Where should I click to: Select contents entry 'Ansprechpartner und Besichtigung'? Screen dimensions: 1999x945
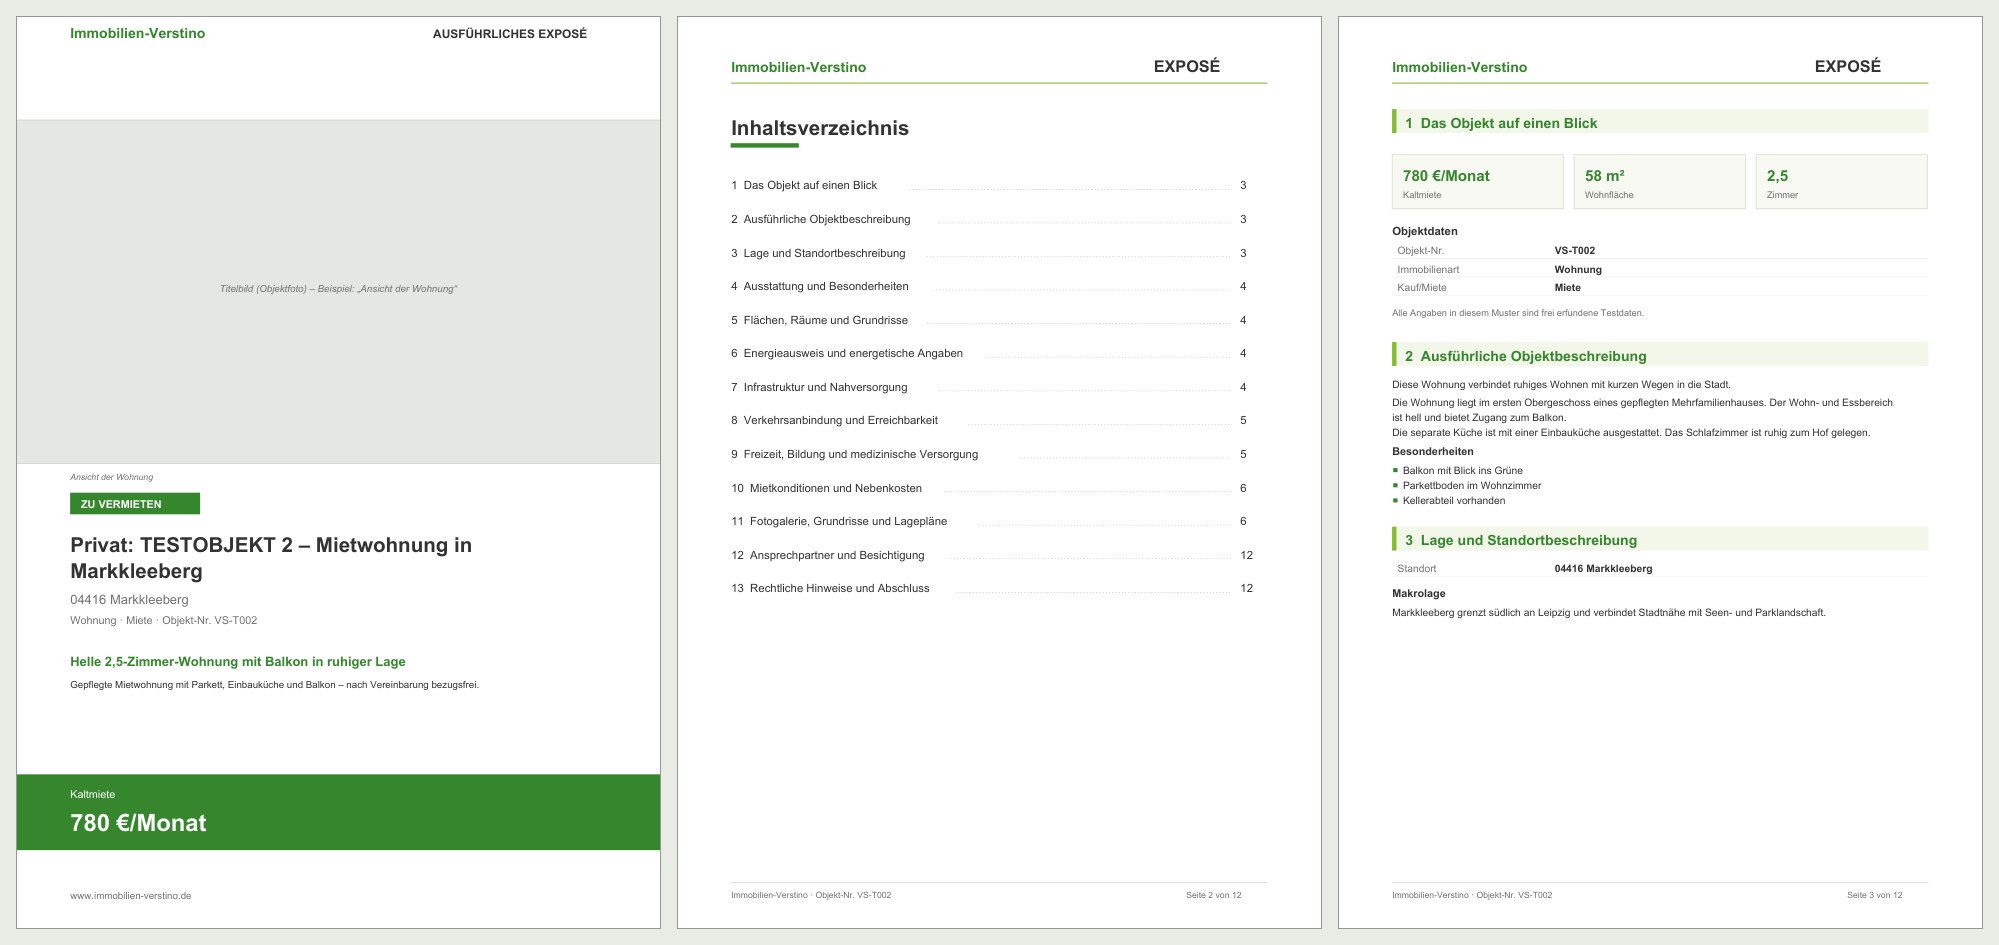click(x=992, y=555)
